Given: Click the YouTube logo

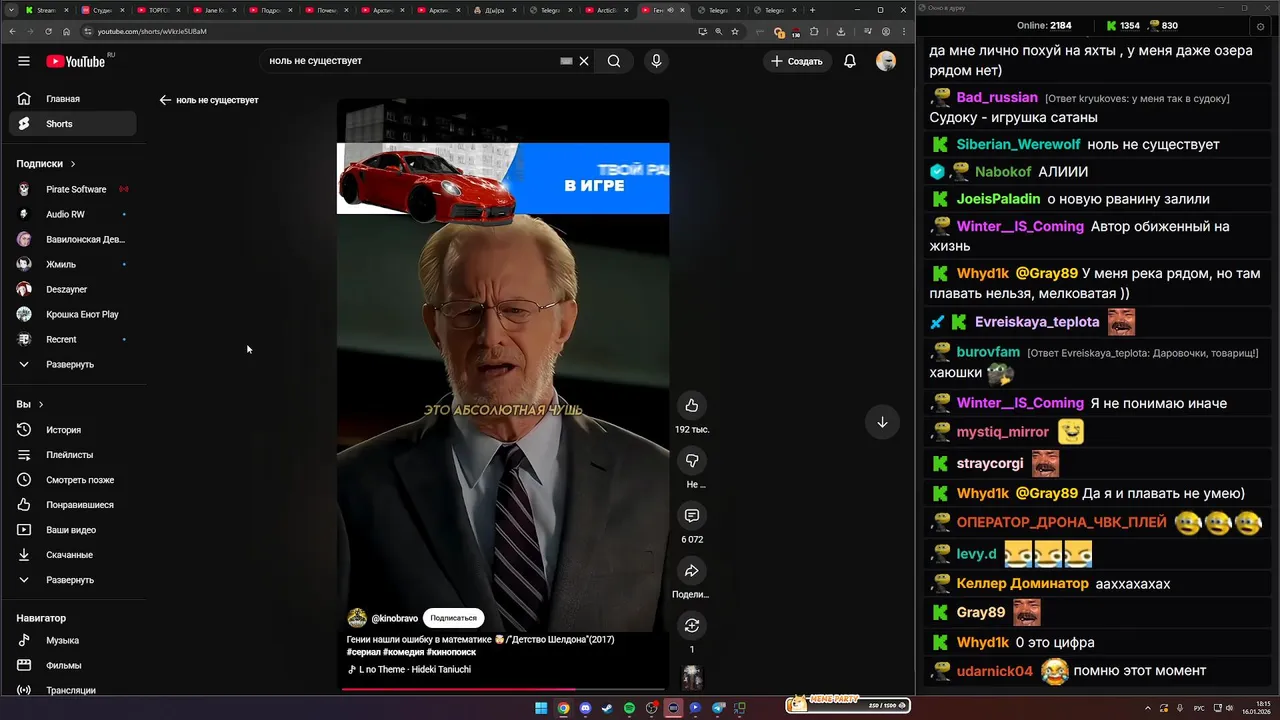Looking at the screenshot, I should tap(77, 61).
